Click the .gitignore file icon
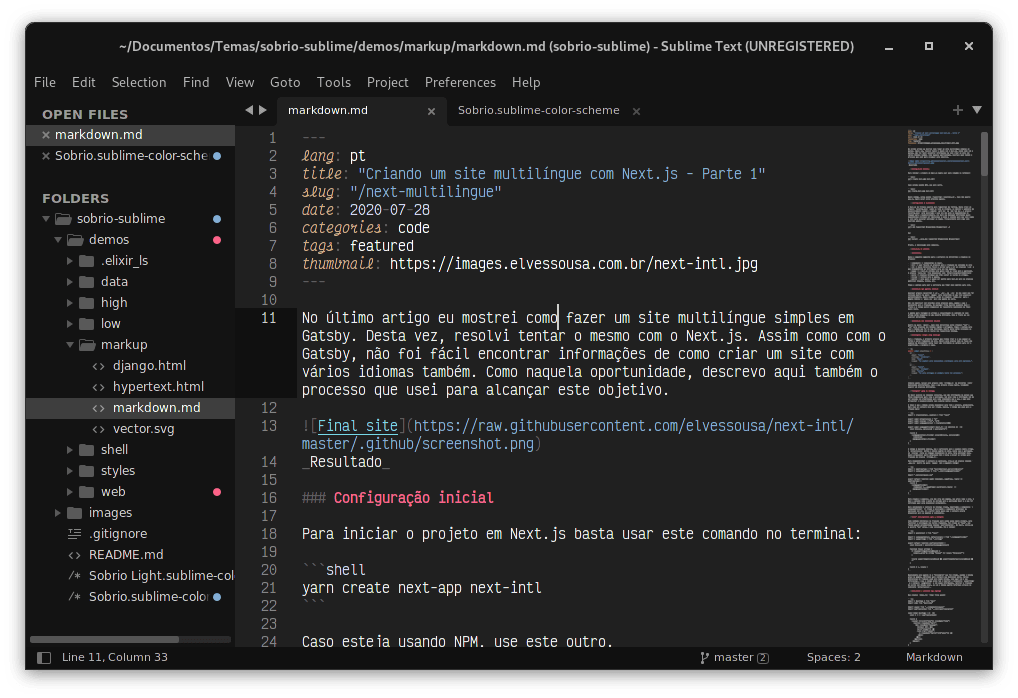This screenshot has height=698, width=1018. [x=75, y=534]
